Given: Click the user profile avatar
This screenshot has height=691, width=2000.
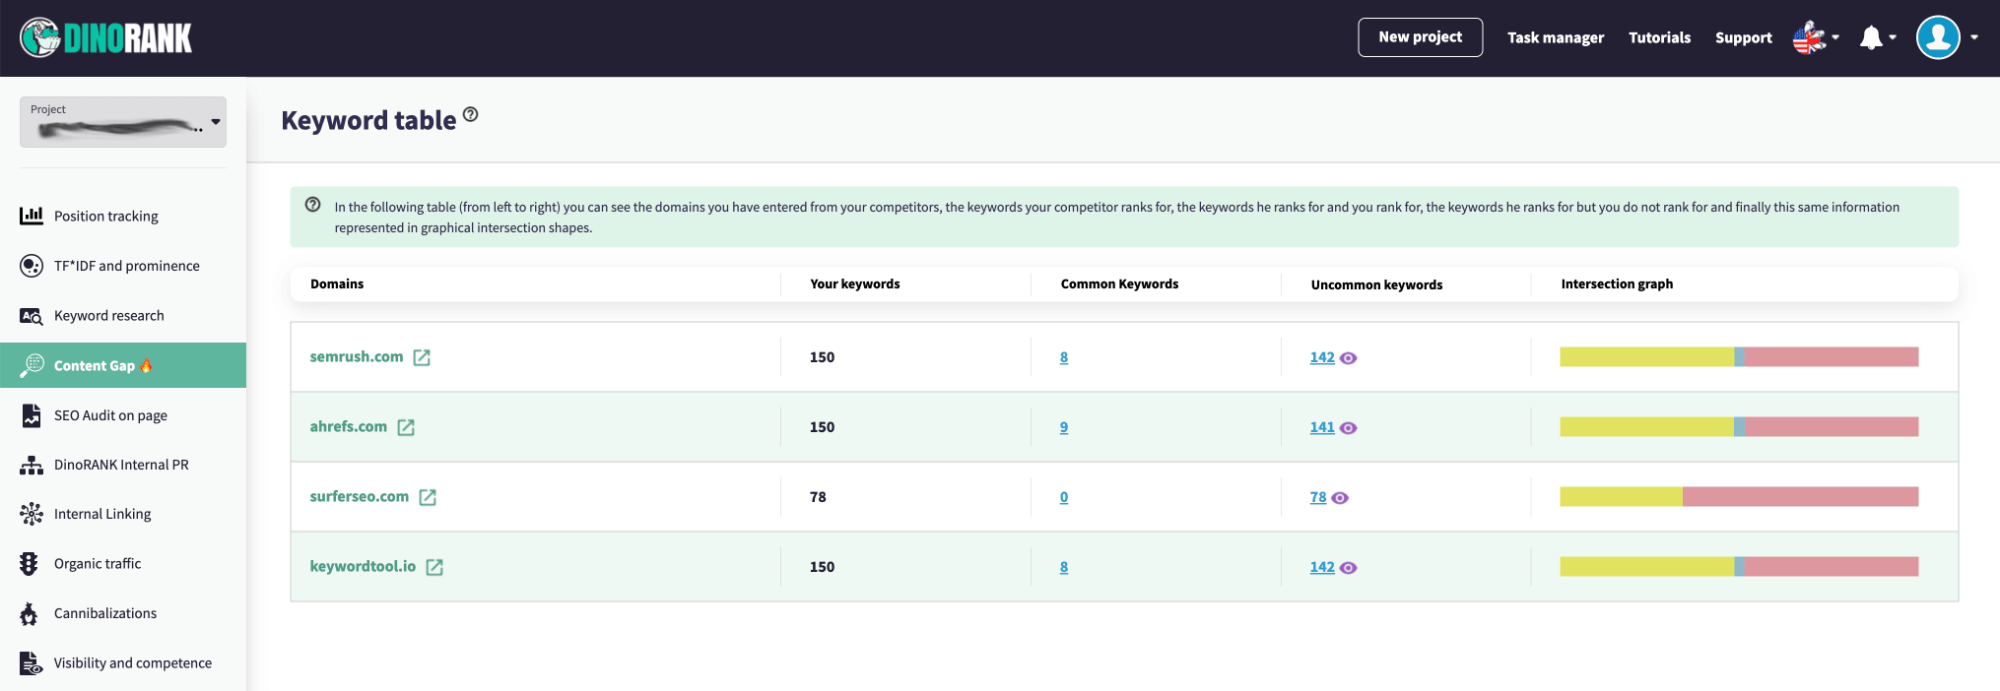Looking at the screenshot, I should 1938,38.
